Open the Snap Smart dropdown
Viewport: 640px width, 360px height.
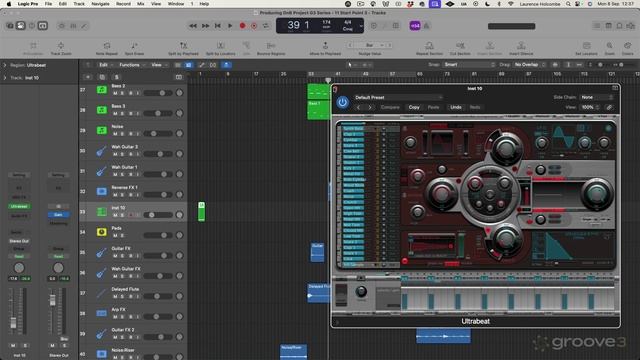point(469,64)
